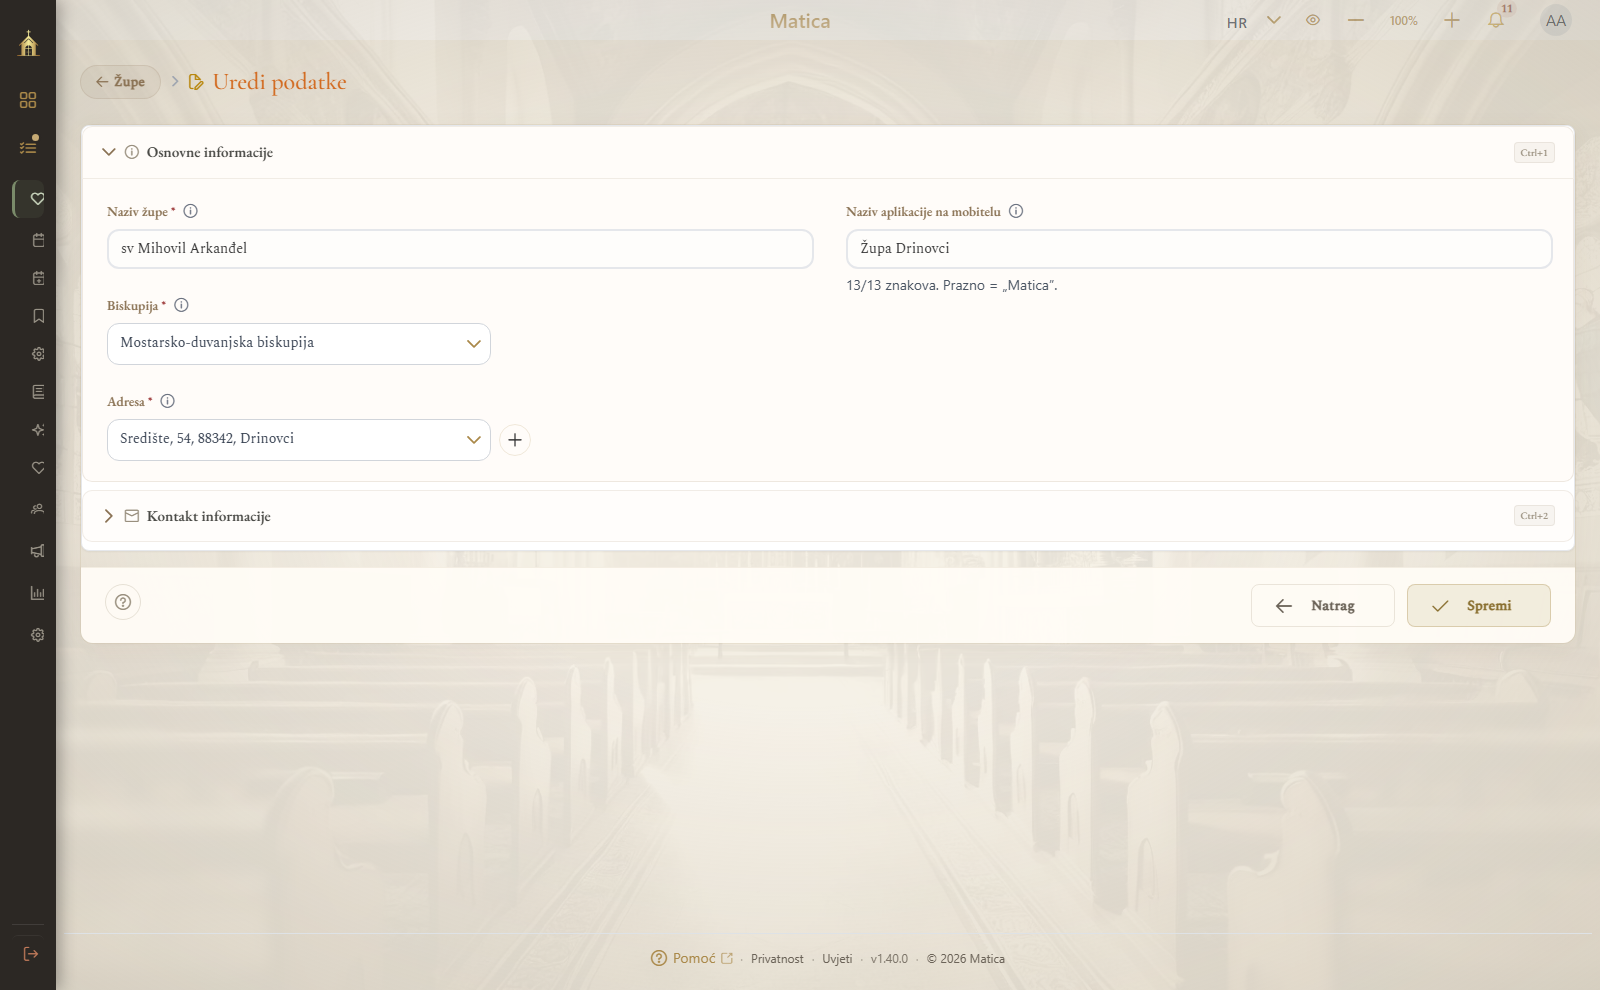Open the dashboard grid icon in sidebar
This screenshot has width=1600, height=990.
pos(28,100)
